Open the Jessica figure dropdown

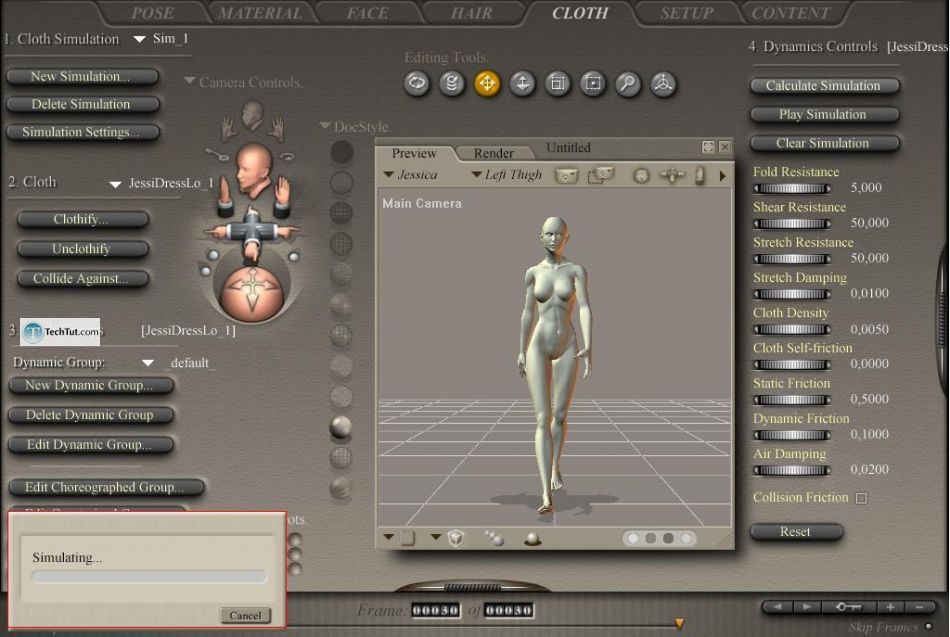[388, 175]
